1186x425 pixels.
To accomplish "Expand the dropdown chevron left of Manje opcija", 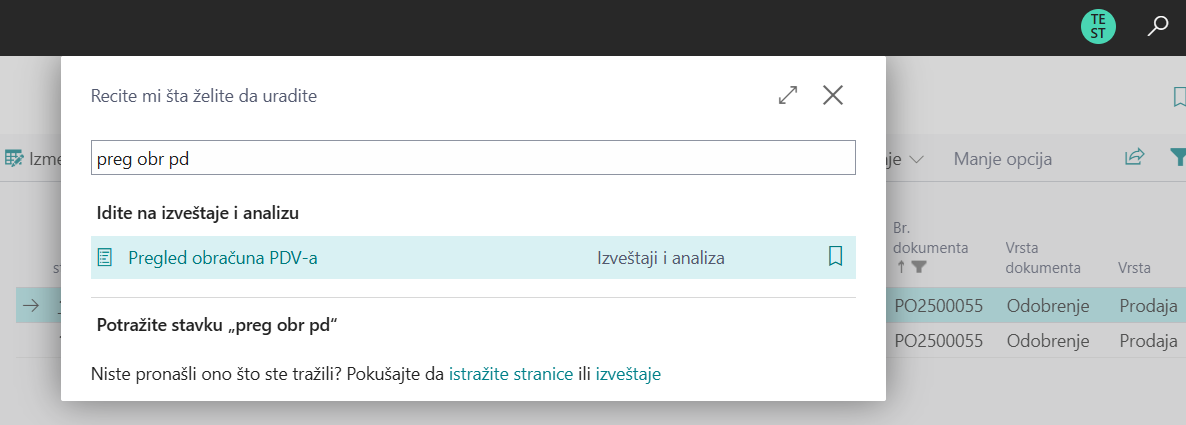I will (x=916, y=159).
